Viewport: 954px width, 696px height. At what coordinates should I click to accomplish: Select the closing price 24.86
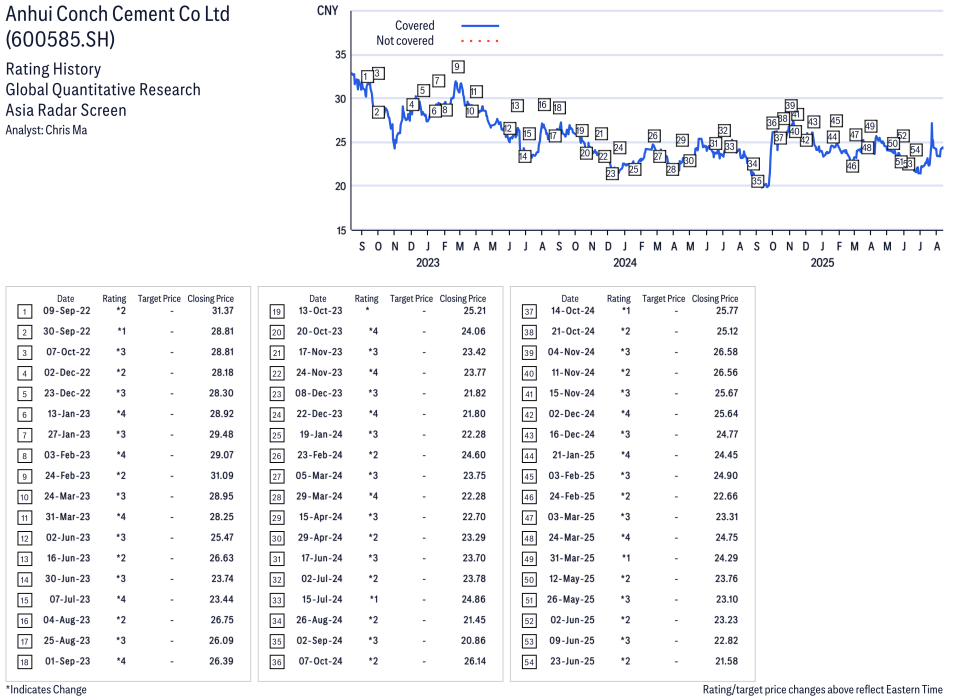tap(473, 599)
